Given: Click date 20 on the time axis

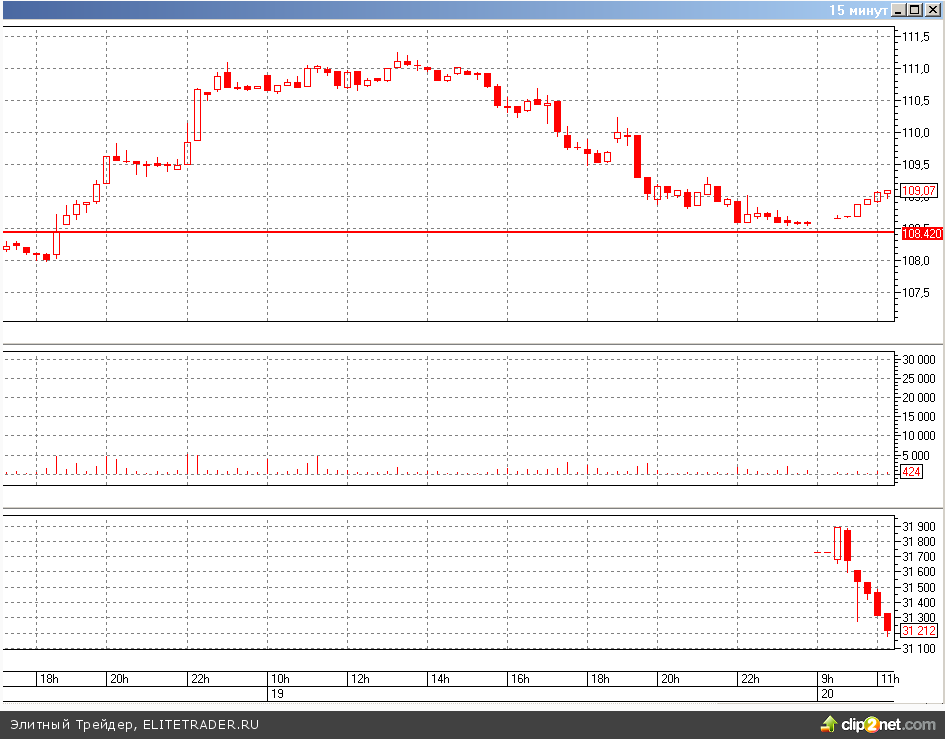Looking at the screenshot, I should coord(827,692).
